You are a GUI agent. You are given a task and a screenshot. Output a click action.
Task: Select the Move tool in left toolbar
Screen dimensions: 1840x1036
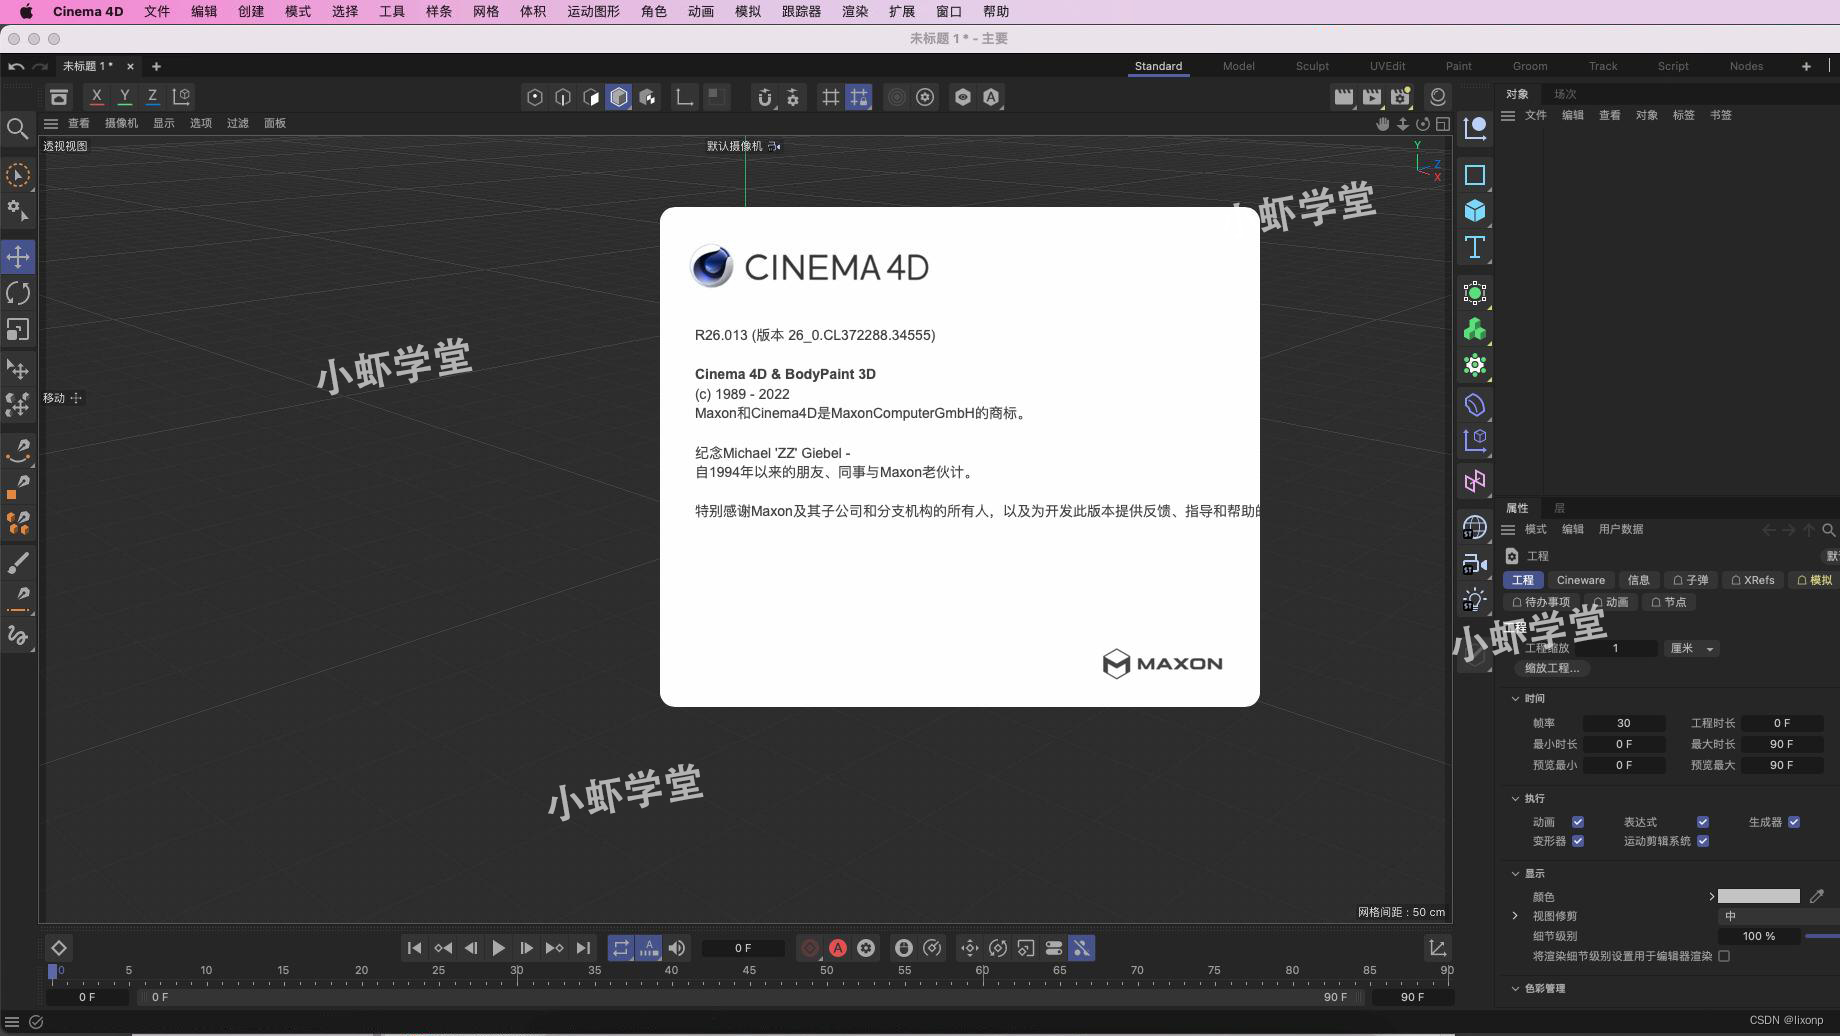click(x=18, y=257)
